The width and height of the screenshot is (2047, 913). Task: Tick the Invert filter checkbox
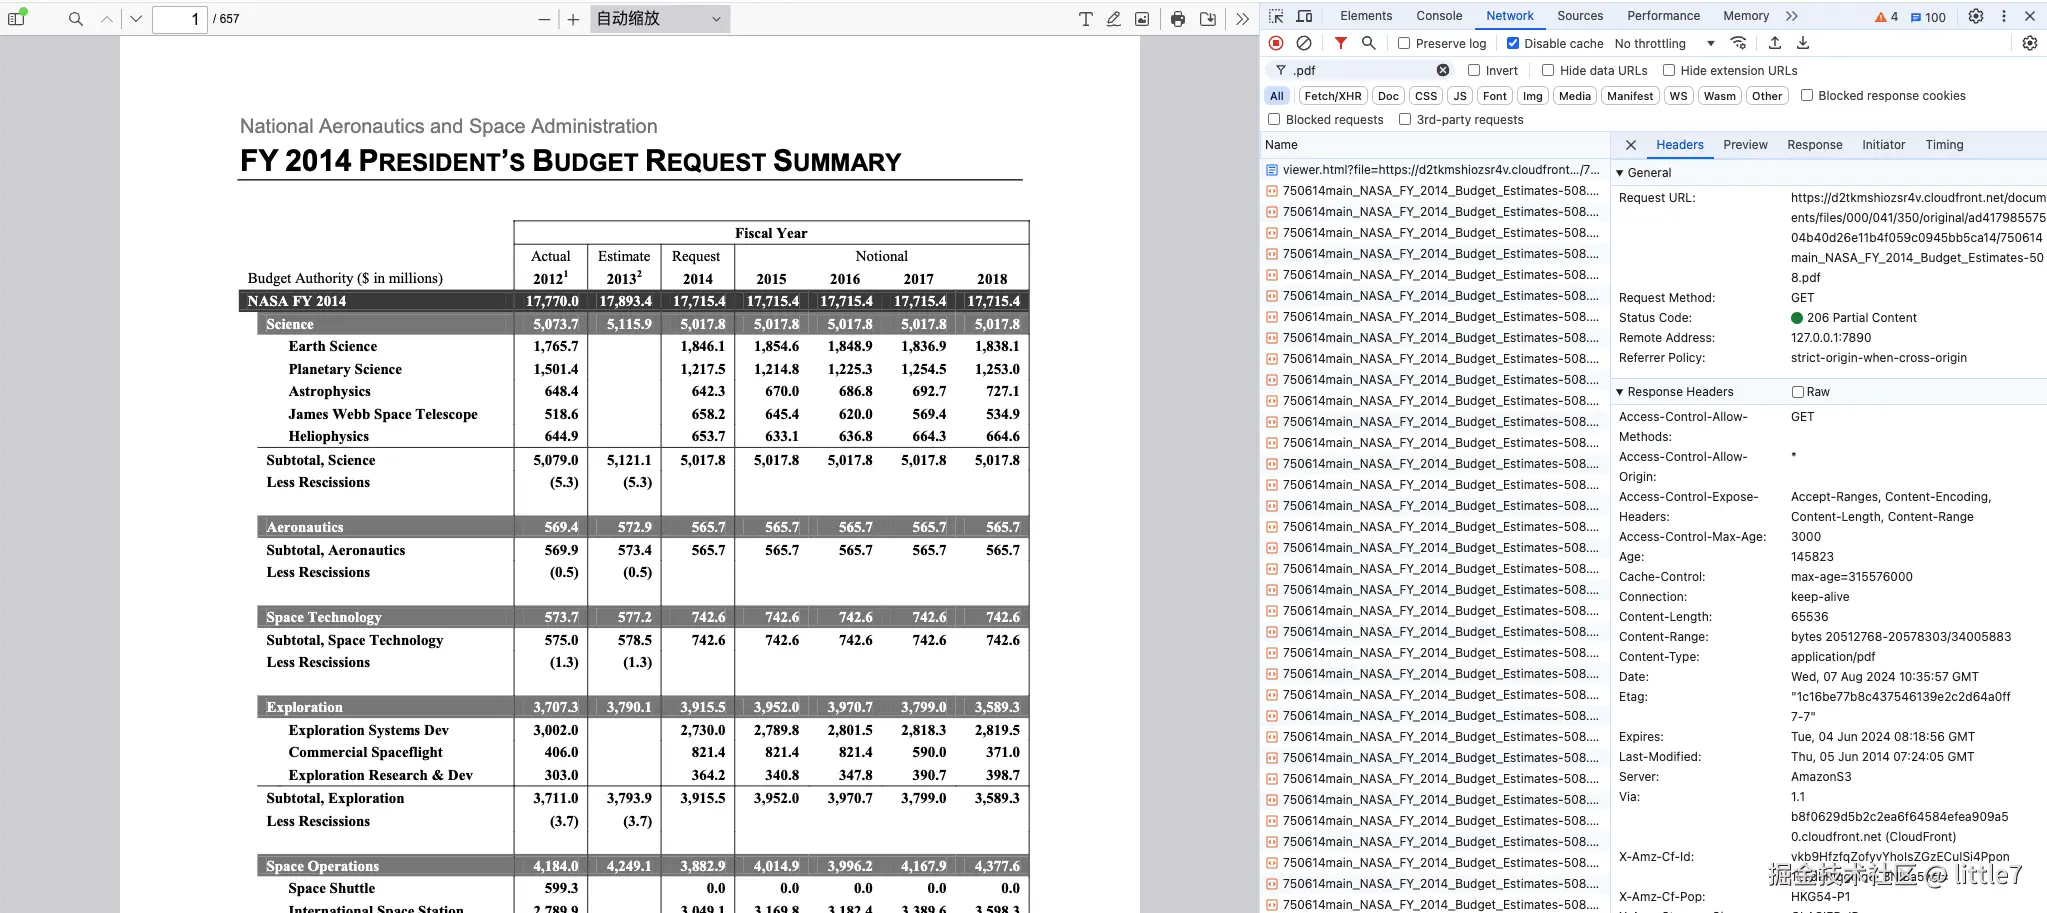1474,70
